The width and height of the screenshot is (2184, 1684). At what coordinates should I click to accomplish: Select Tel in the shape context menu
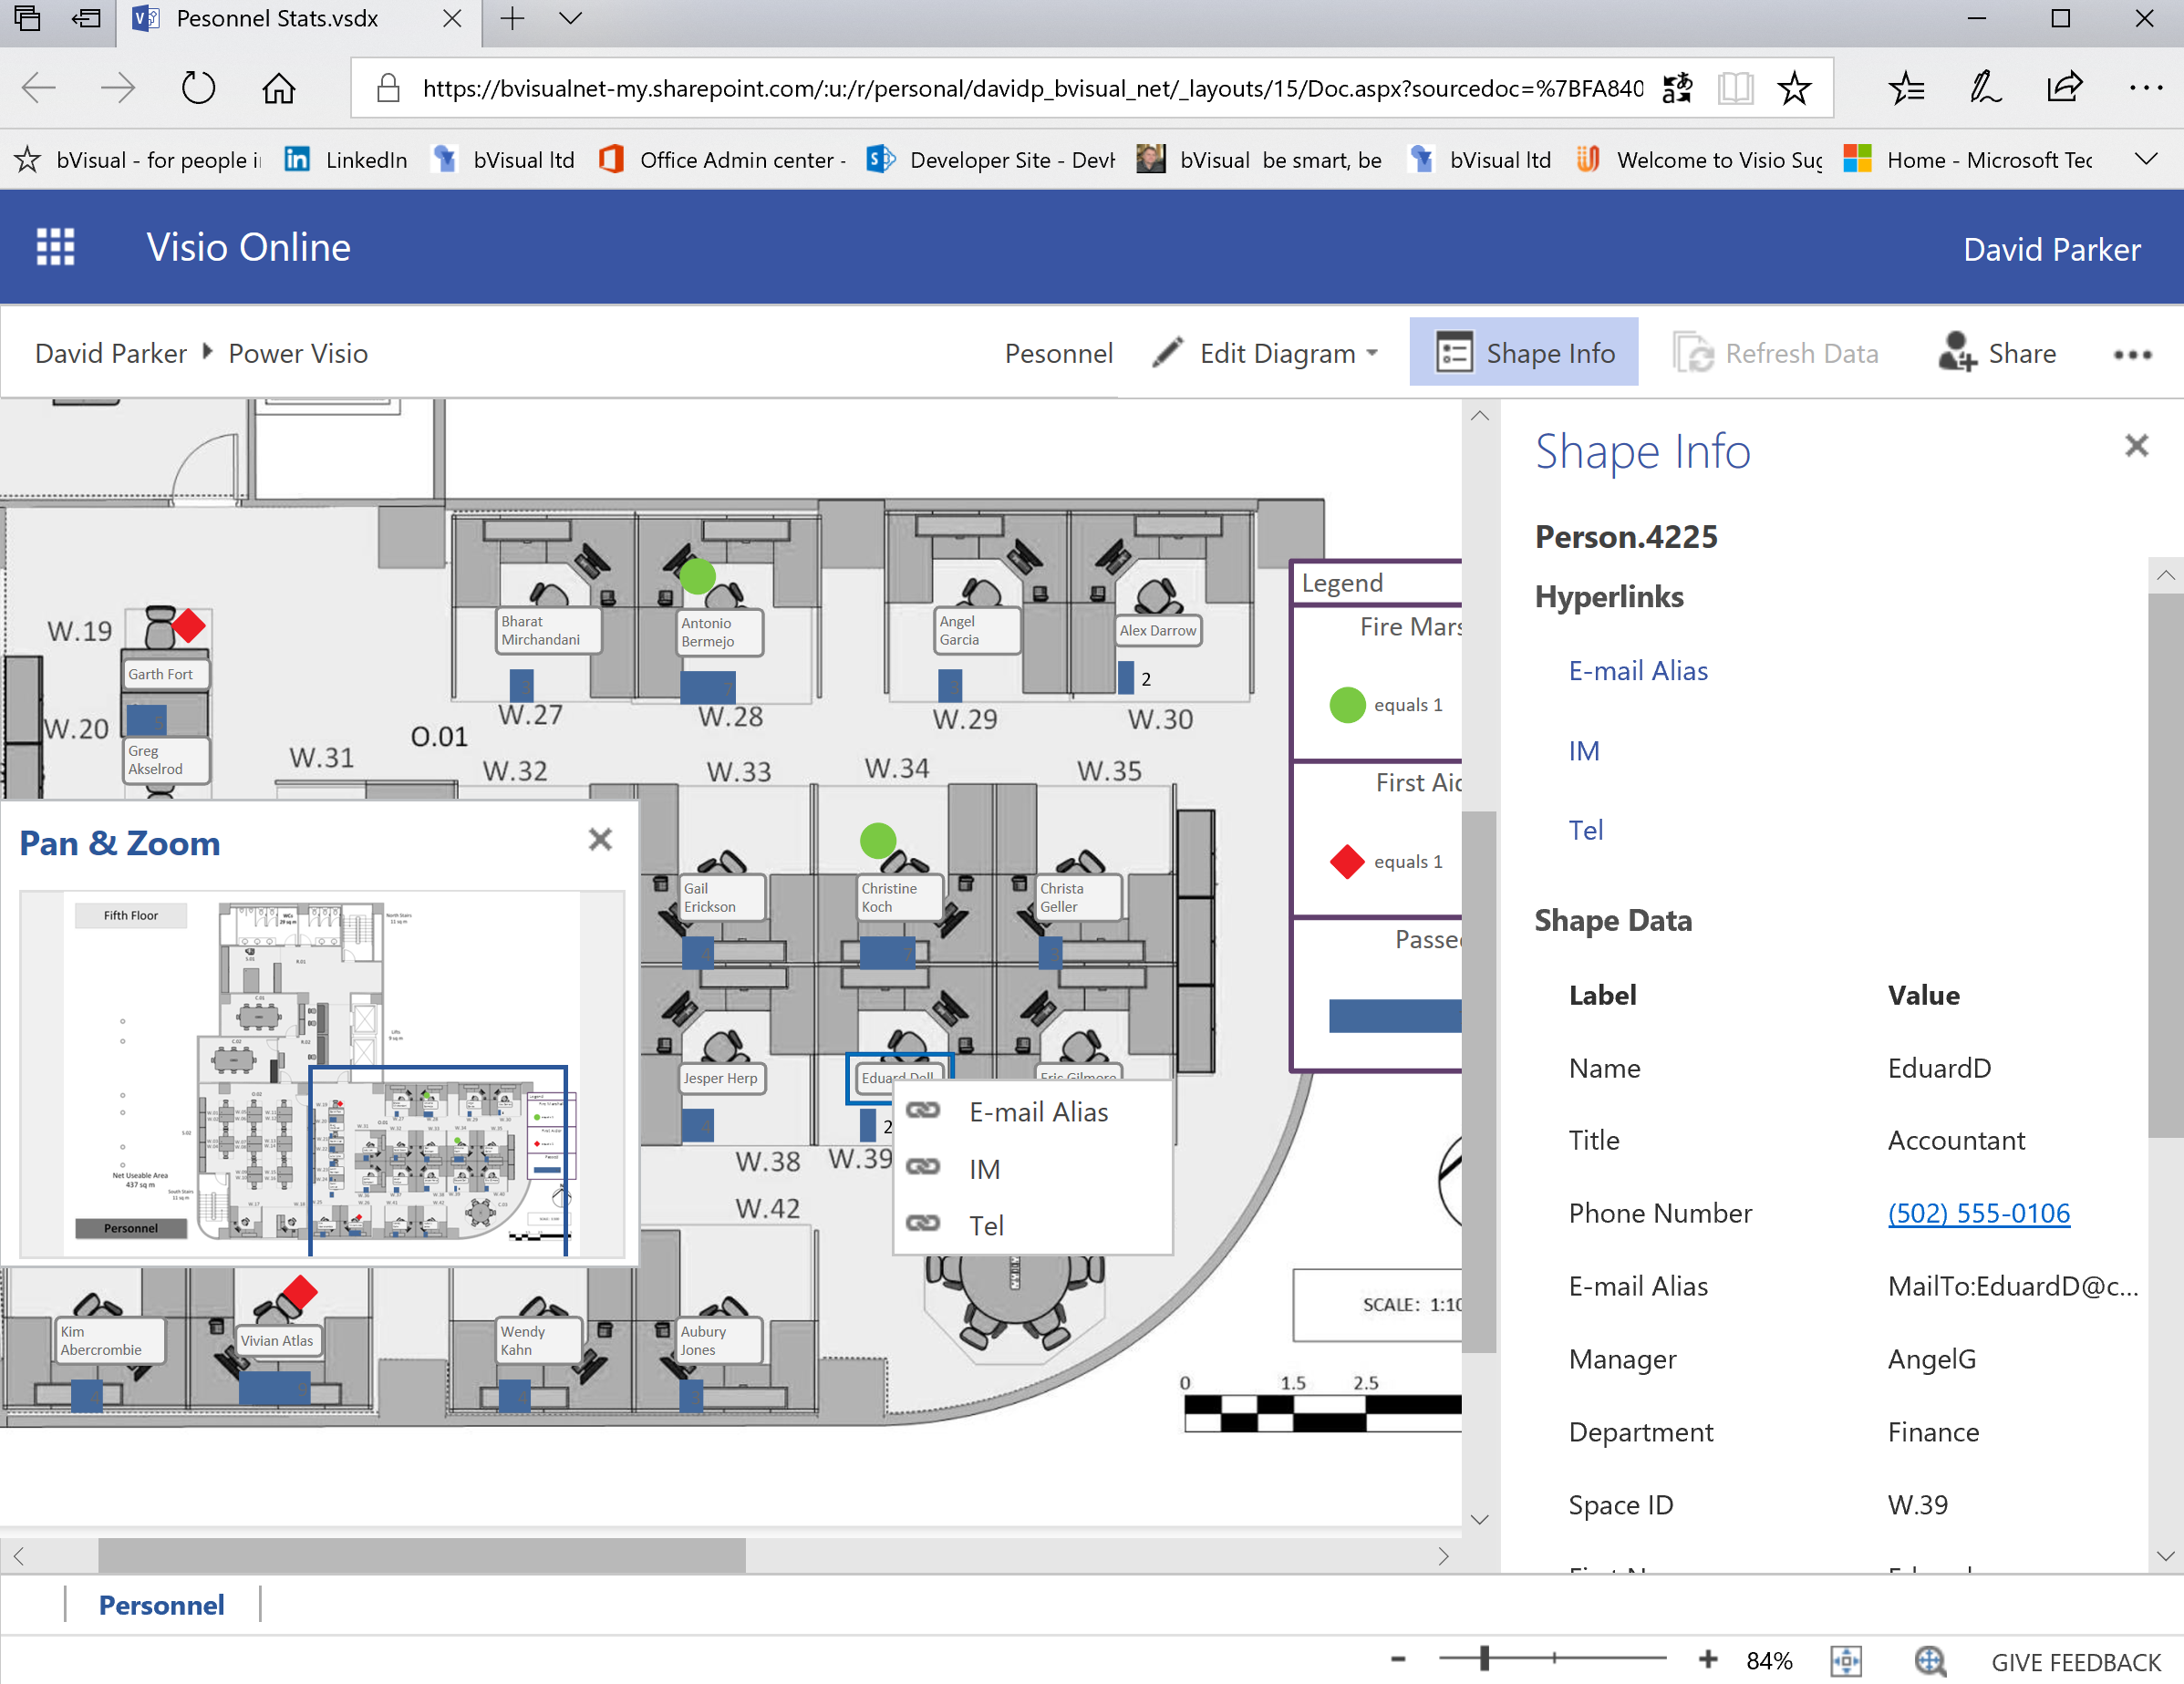pyautogui.click(x=1032, y=1225)
